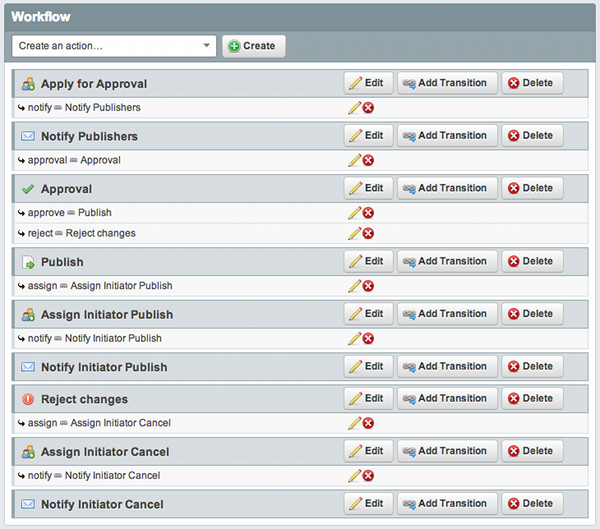Click pencil icon for notify Notify Publishers transition
Viewport: 600px width, 529px height.
pos(354,107)
